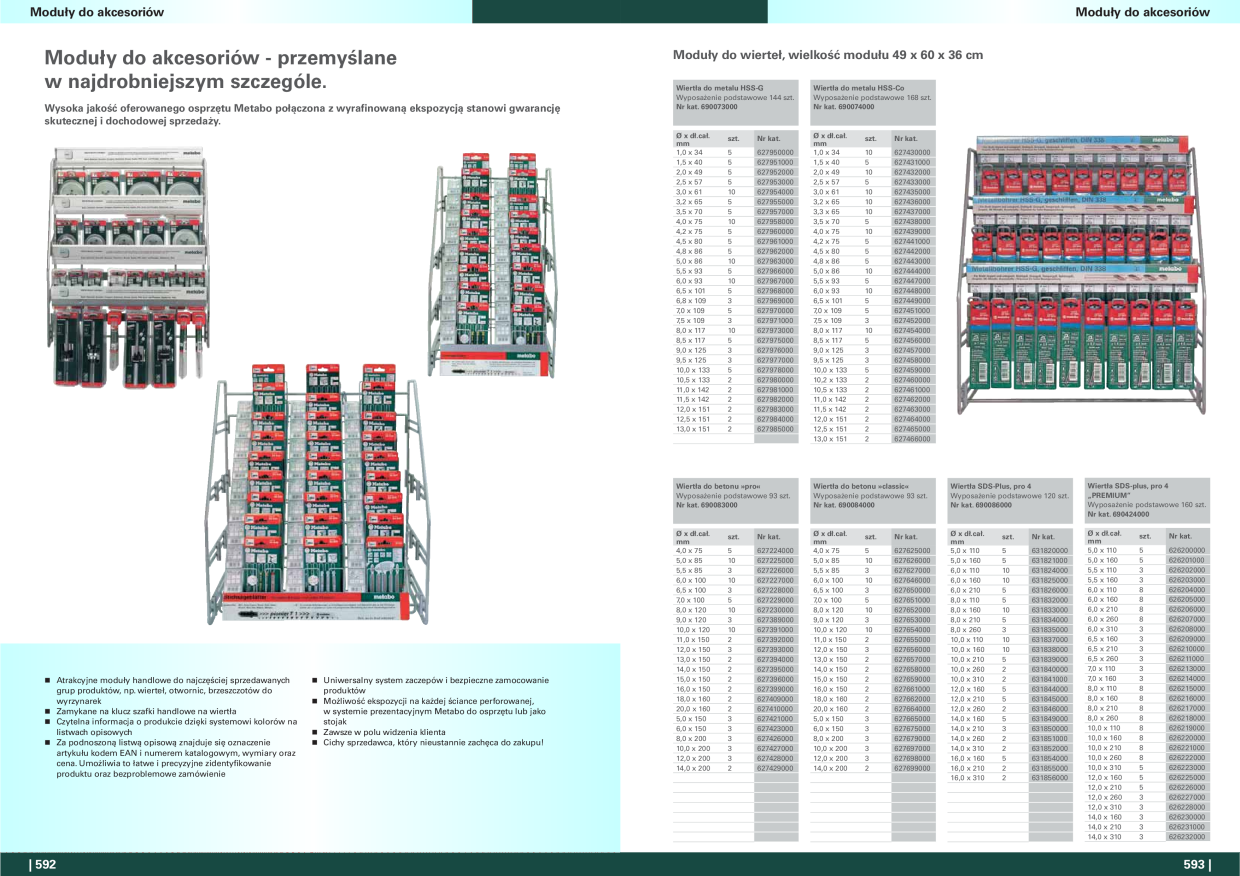Click bullet "Atrakcyjne moduły handlowe do najczęściej sprzedawanych"
Image resolution: width=1240 pixels, height=876 pixels.
tap(173, 680)
